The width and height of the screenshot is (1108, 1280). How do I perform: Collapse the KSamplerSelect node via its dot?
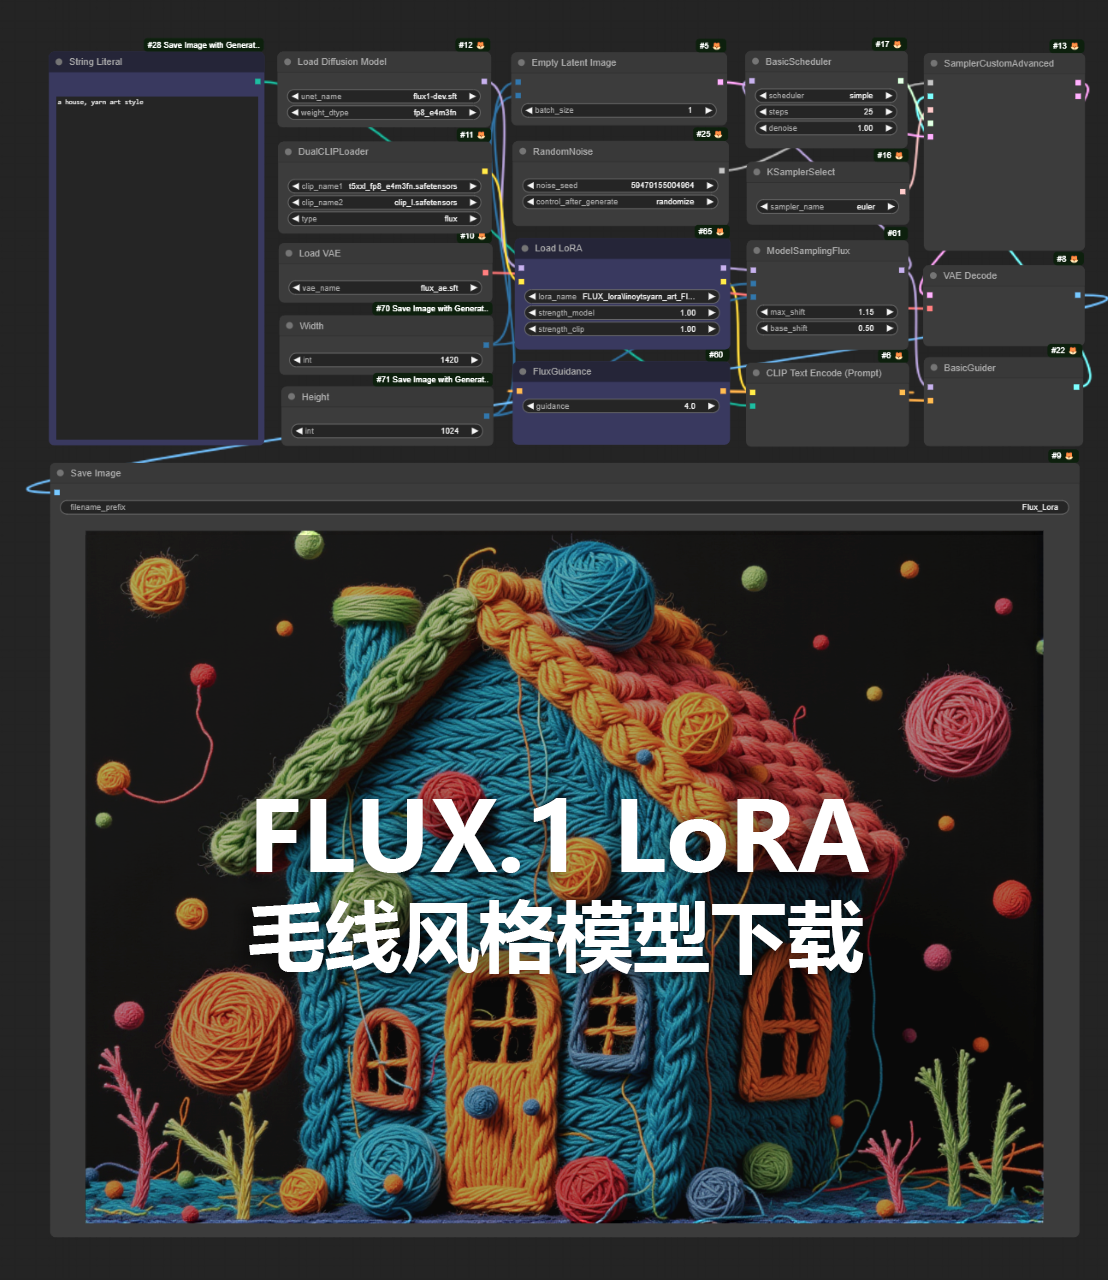coord(757,172)
